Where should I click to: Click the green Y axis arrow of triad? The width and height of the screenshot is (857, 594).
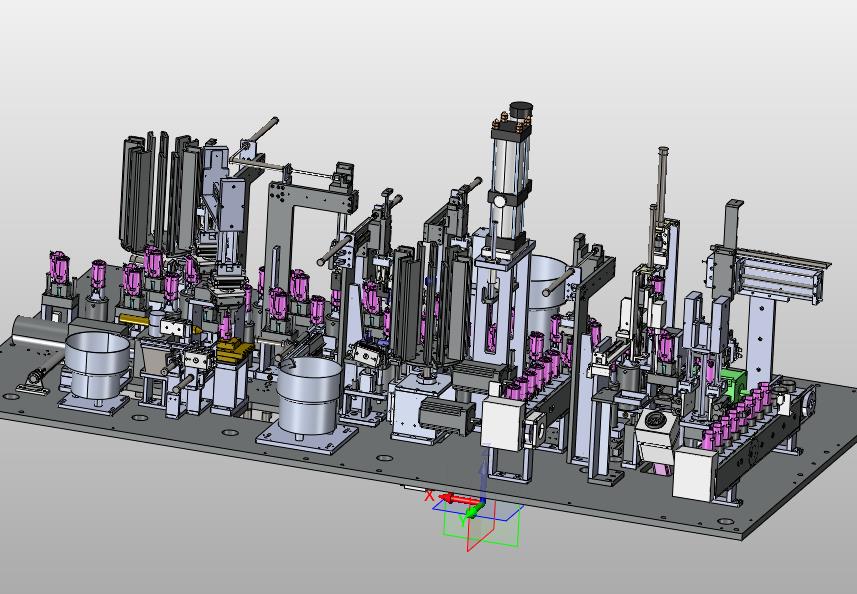click(474, 511)
